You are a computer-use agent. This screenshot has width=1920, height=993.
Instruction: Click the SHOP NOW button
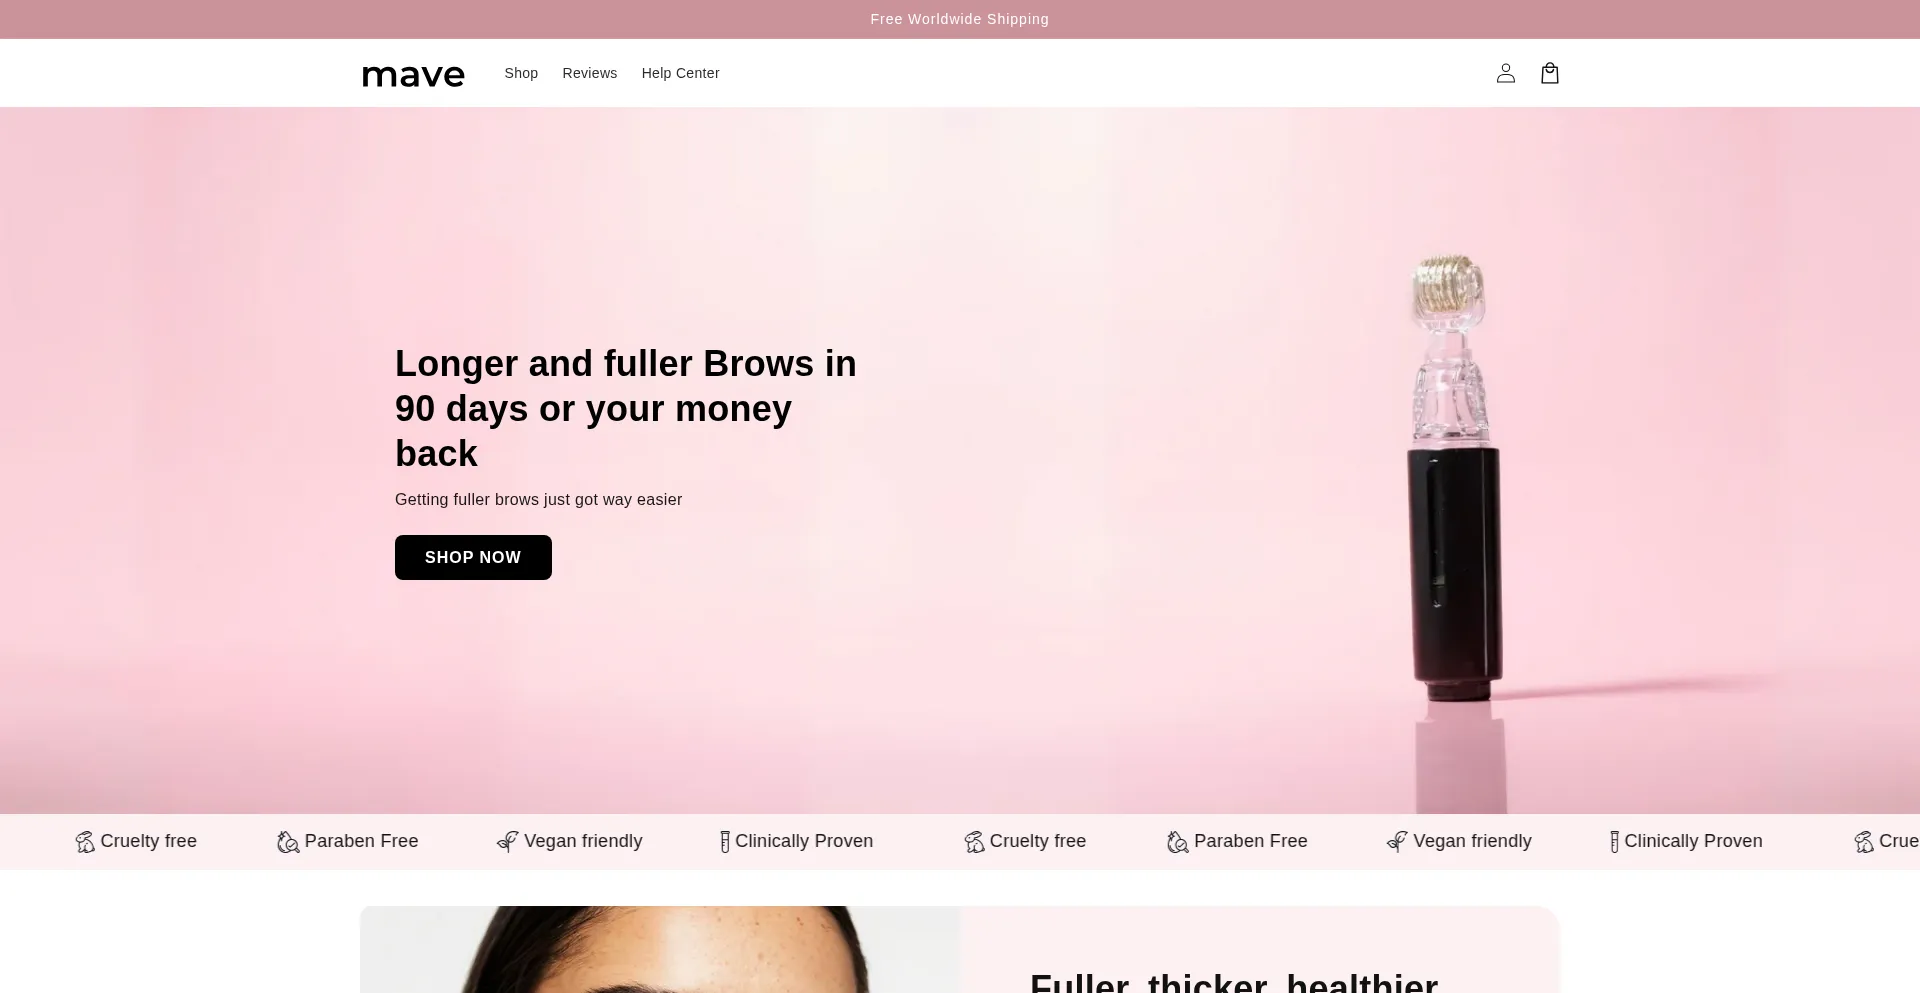pyautogui.click(x=473, y=557)
